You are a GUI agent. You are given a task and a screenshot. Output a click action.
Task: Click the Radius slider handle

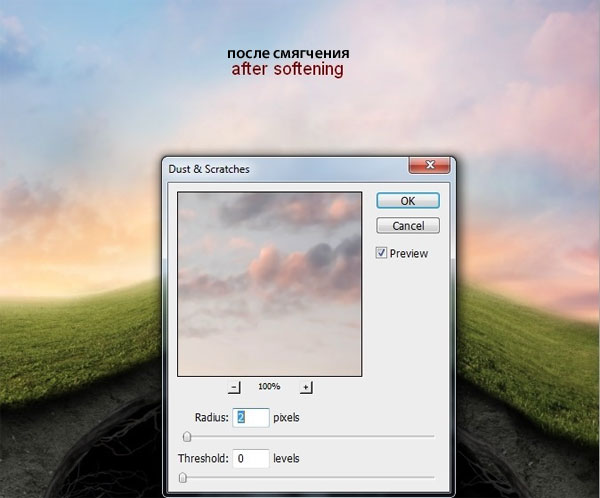pos(187,436)
